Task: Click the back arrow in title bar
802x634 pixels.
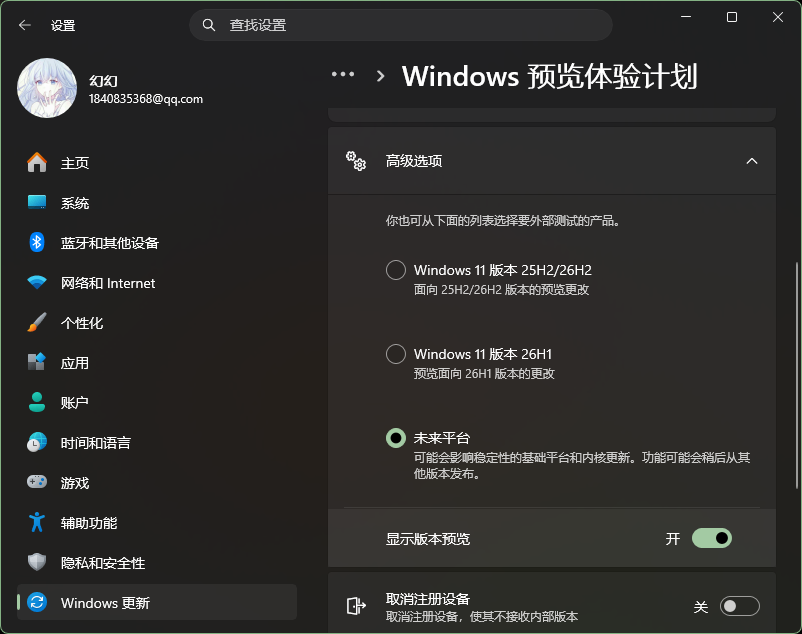Action: tap(25, 25)
